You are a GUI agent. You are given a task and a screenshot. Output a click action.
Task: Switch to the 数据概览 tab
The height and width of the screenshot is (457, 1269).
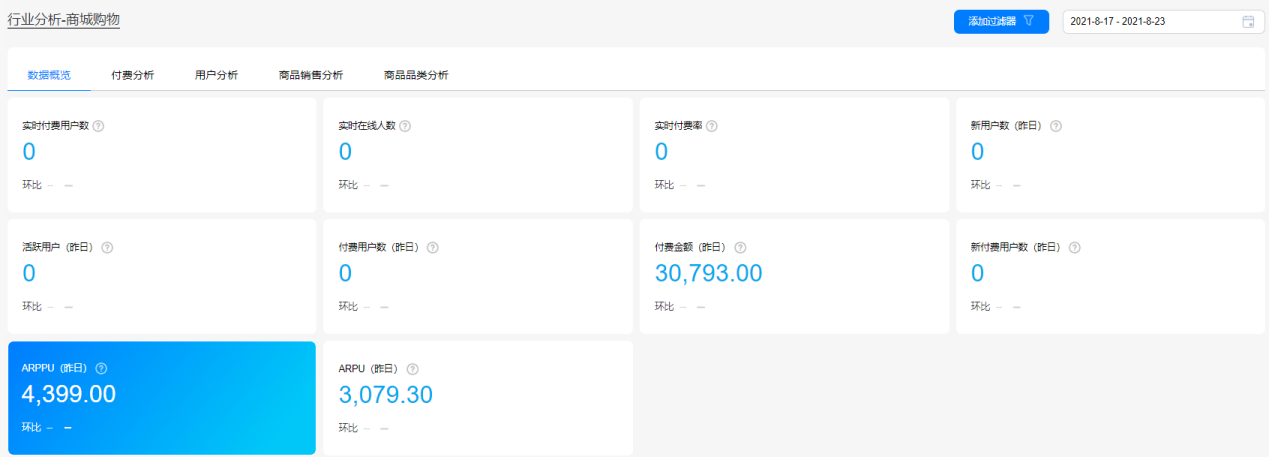click(x=49, y=75)
